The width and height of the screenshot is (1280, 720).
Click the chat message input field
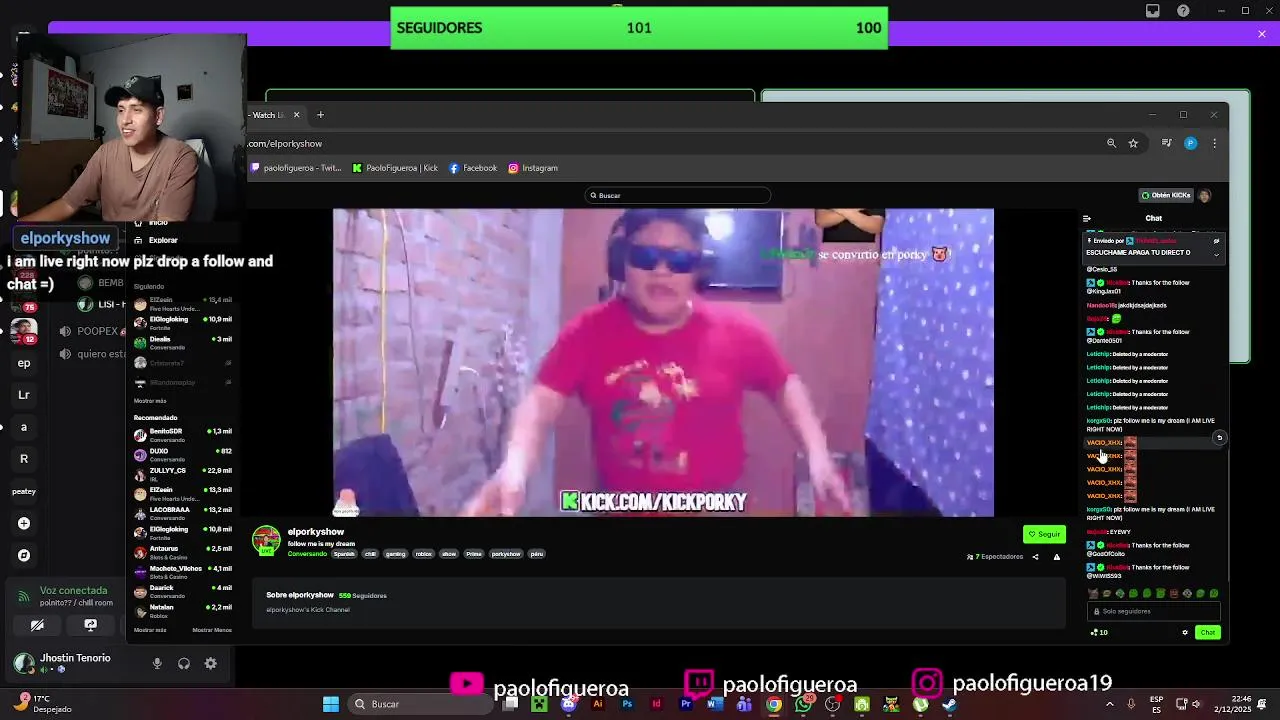[1154, 611]
